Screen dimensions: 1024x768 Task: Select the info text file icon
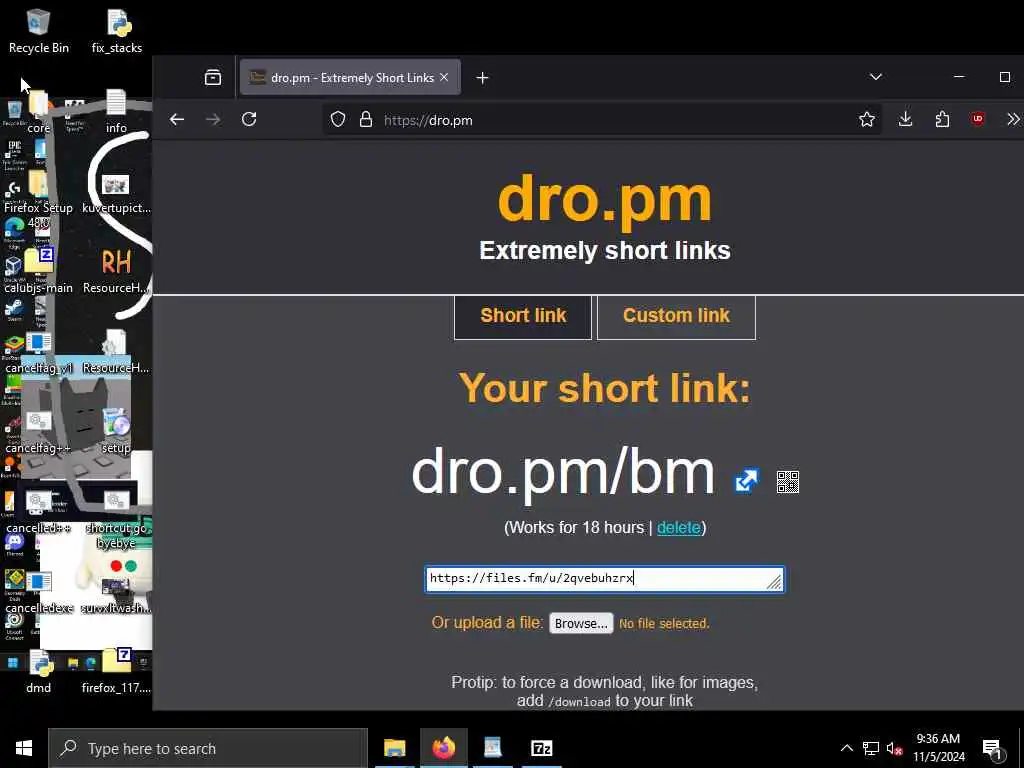[116, 112]
